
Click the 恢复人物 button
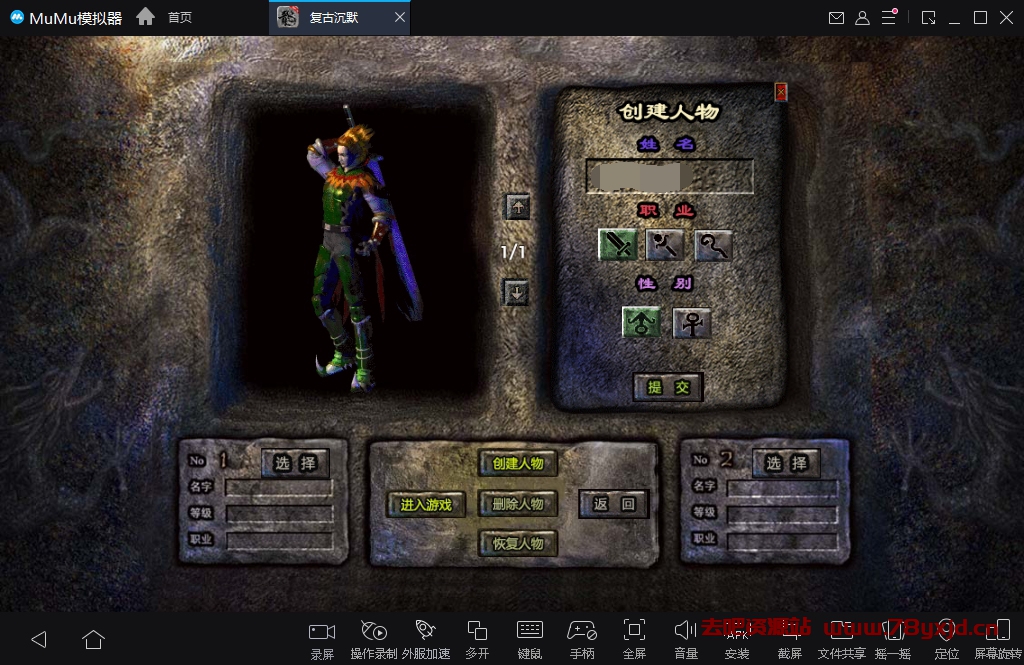[x=518, y=543]
